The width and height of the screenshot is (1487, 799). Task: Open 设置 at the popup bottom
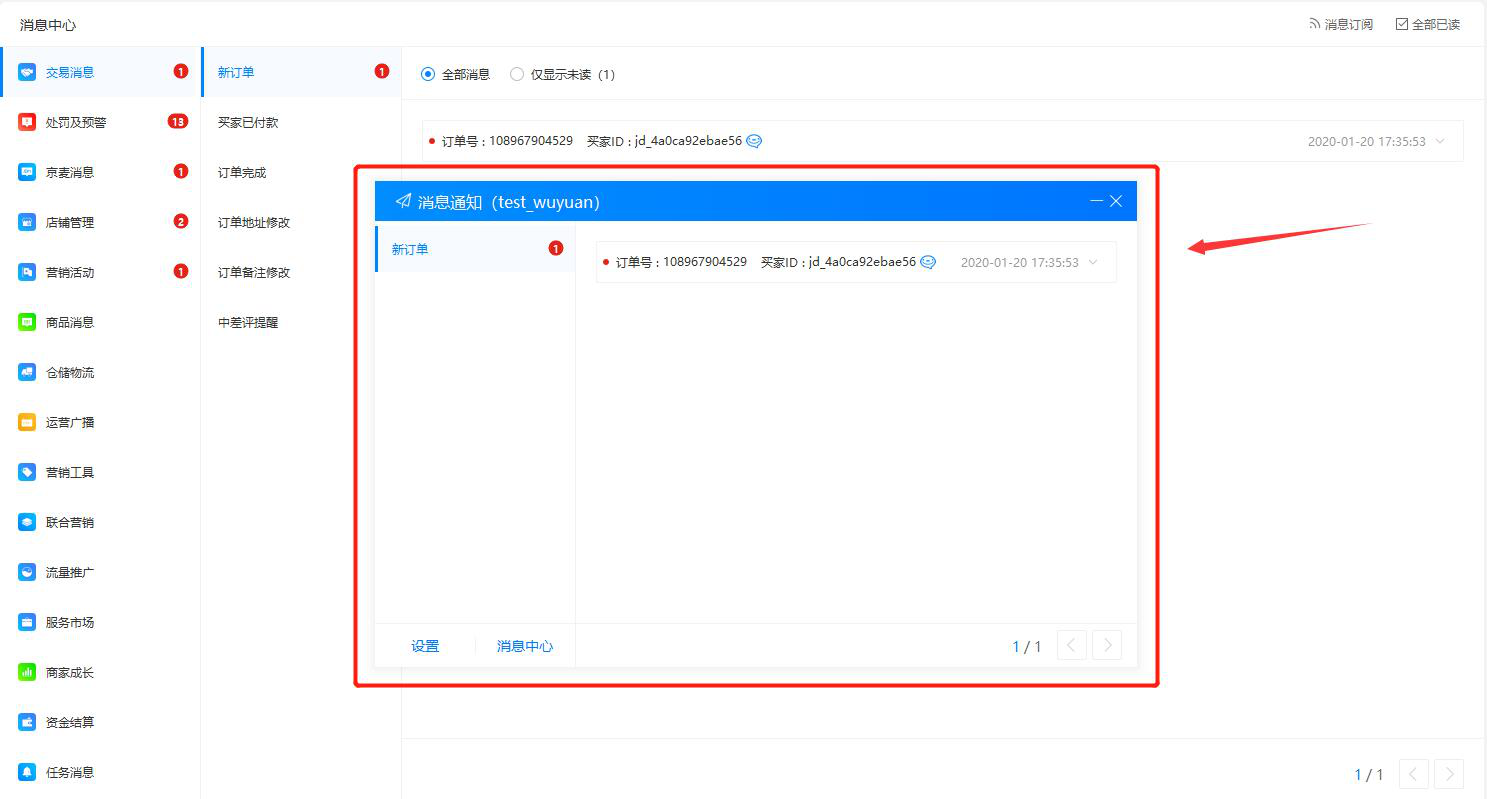click(424, 645)
